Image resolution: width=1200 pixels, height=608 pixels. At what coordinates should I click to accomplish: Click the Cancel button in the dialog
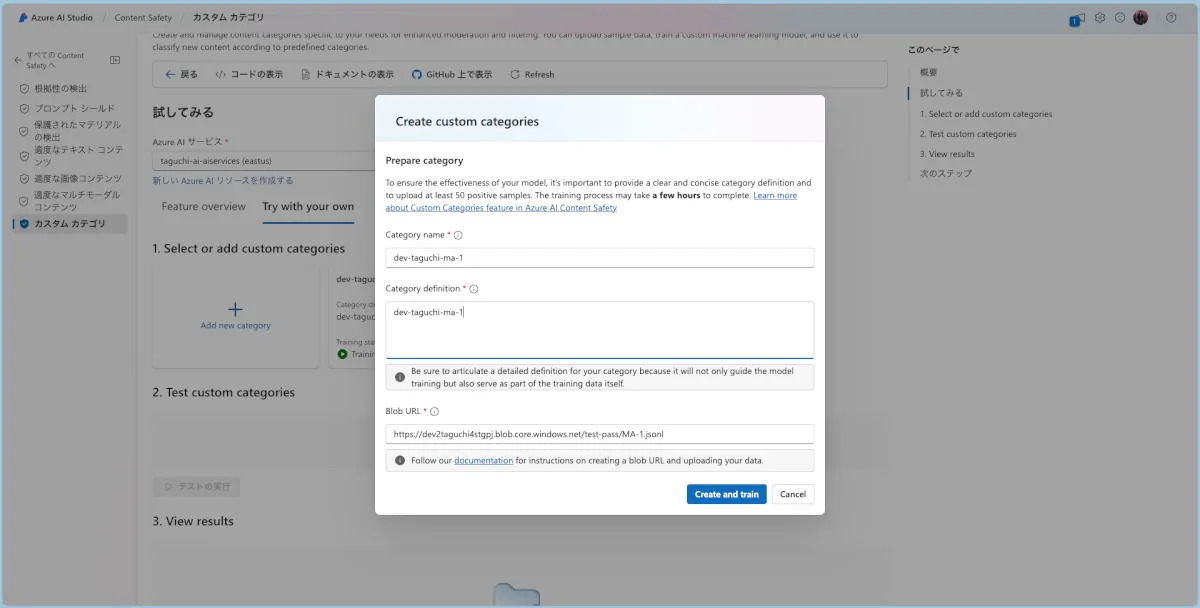(793, 494)
